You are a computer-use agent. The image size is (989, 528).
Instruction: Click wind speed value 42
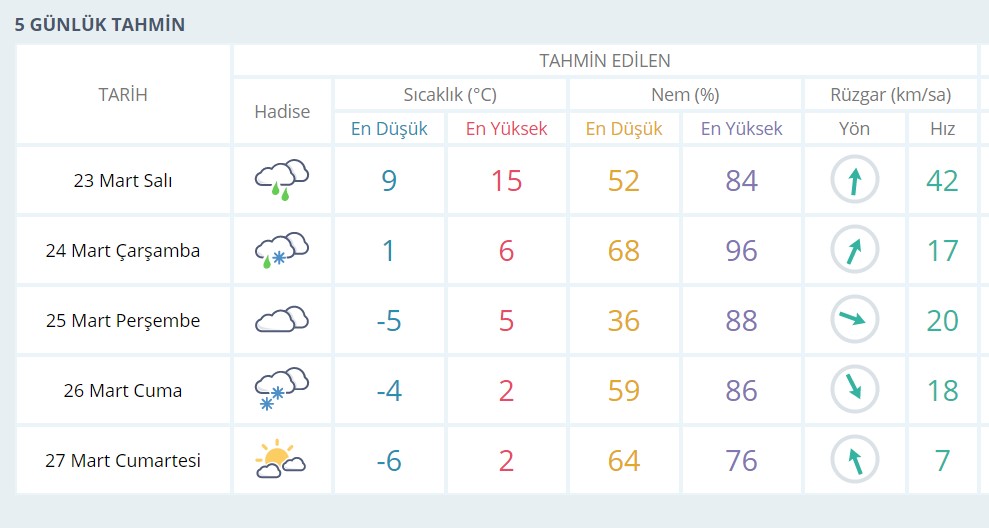point(942,181)
